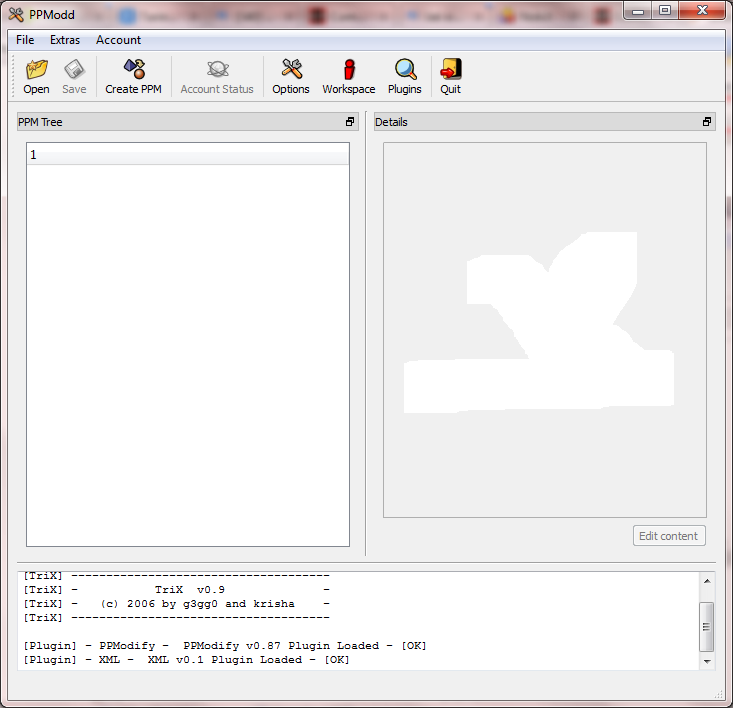Open the Workspace toolbar item
The image size is (733, 708).
click(349, 77)
